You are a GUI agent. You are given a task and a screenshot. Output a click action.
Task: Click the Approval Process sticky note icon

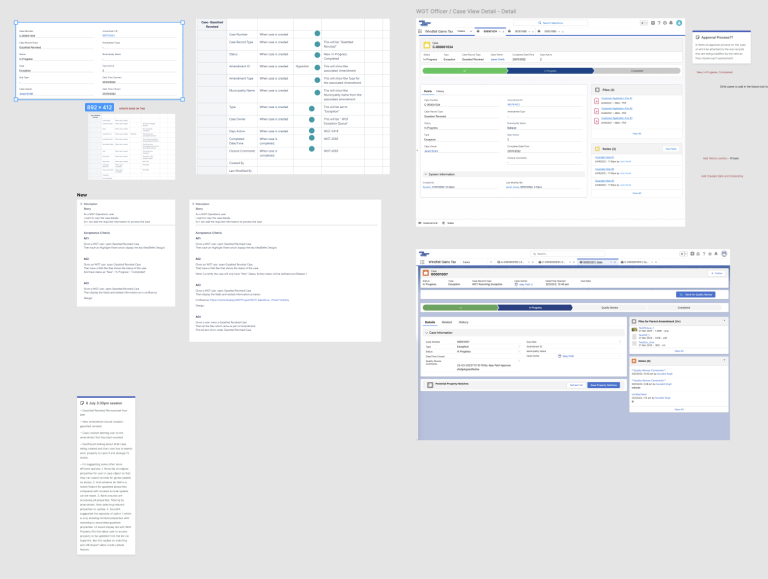[697, 37]
